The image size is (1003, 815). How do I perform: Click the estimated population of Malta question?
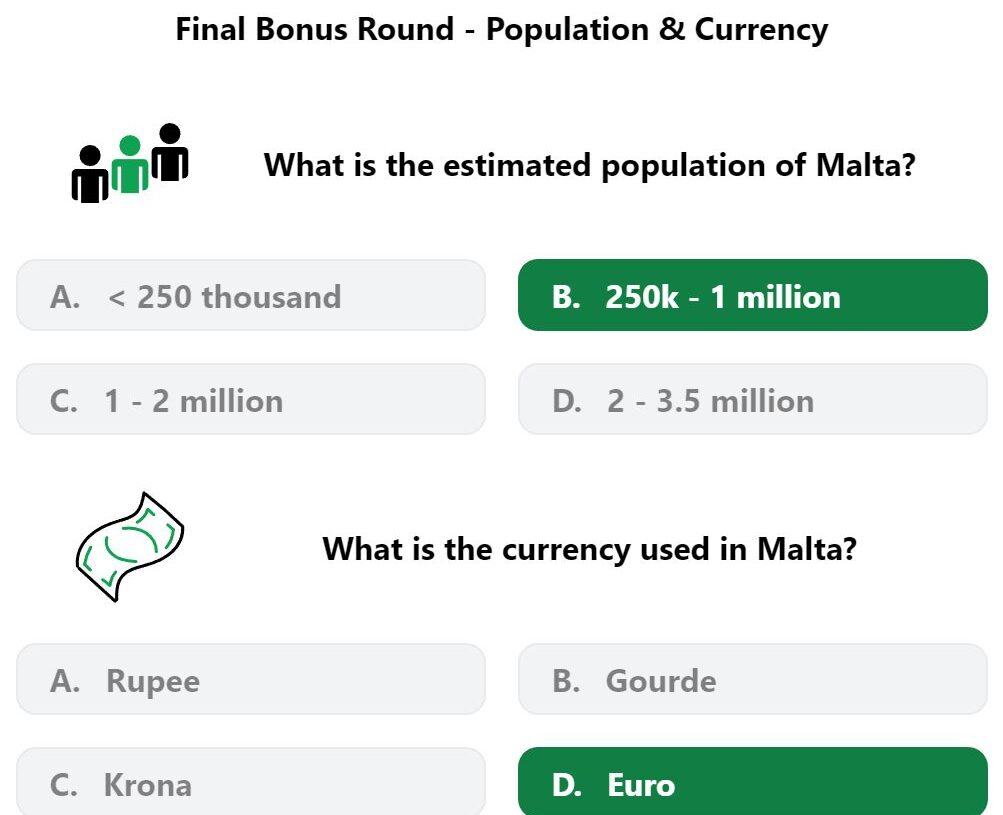tap(590, 165)
